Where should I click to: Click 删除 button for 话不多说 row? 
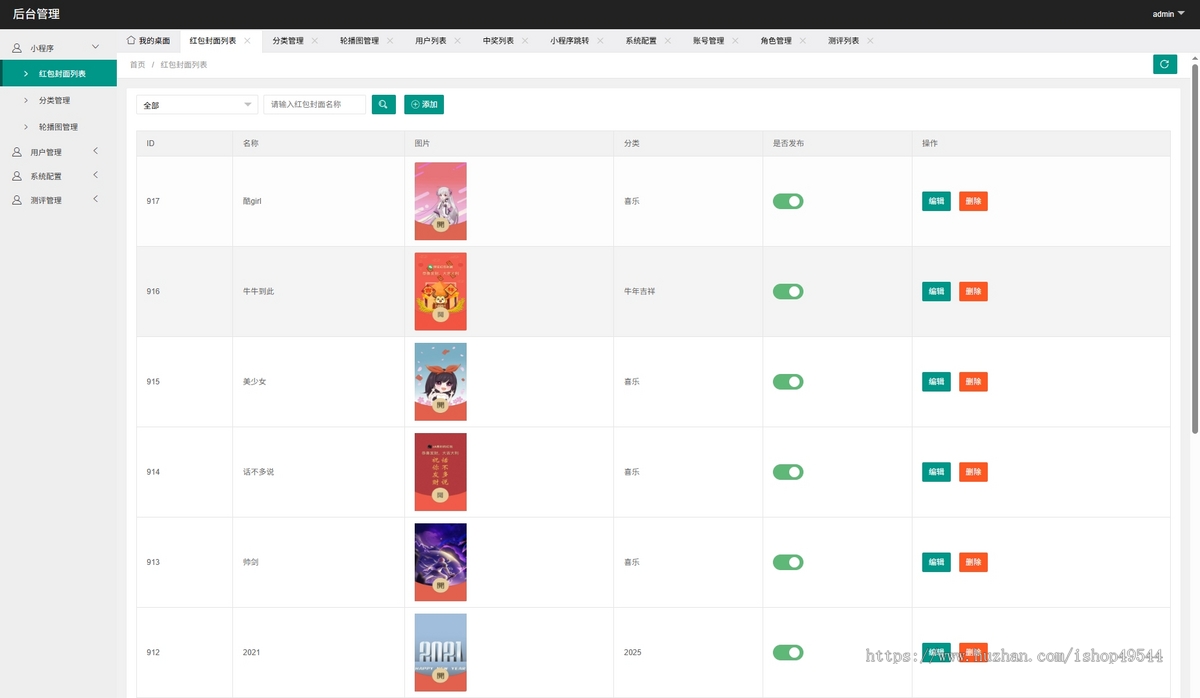pos(973,471)
